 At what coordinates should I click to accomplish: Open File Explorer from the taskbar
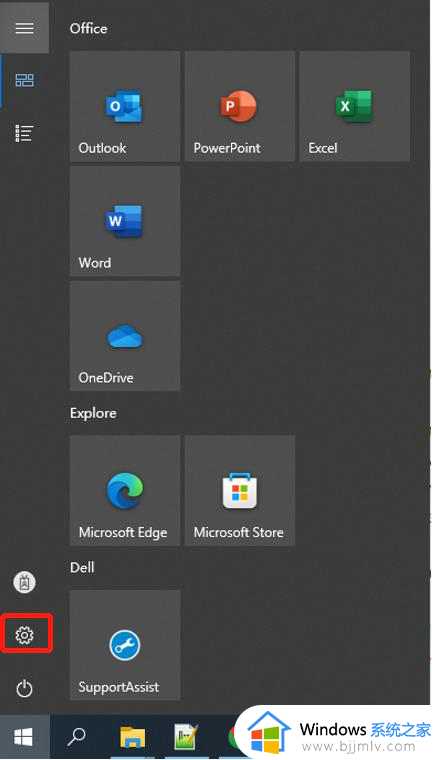(x=133, y=737)
